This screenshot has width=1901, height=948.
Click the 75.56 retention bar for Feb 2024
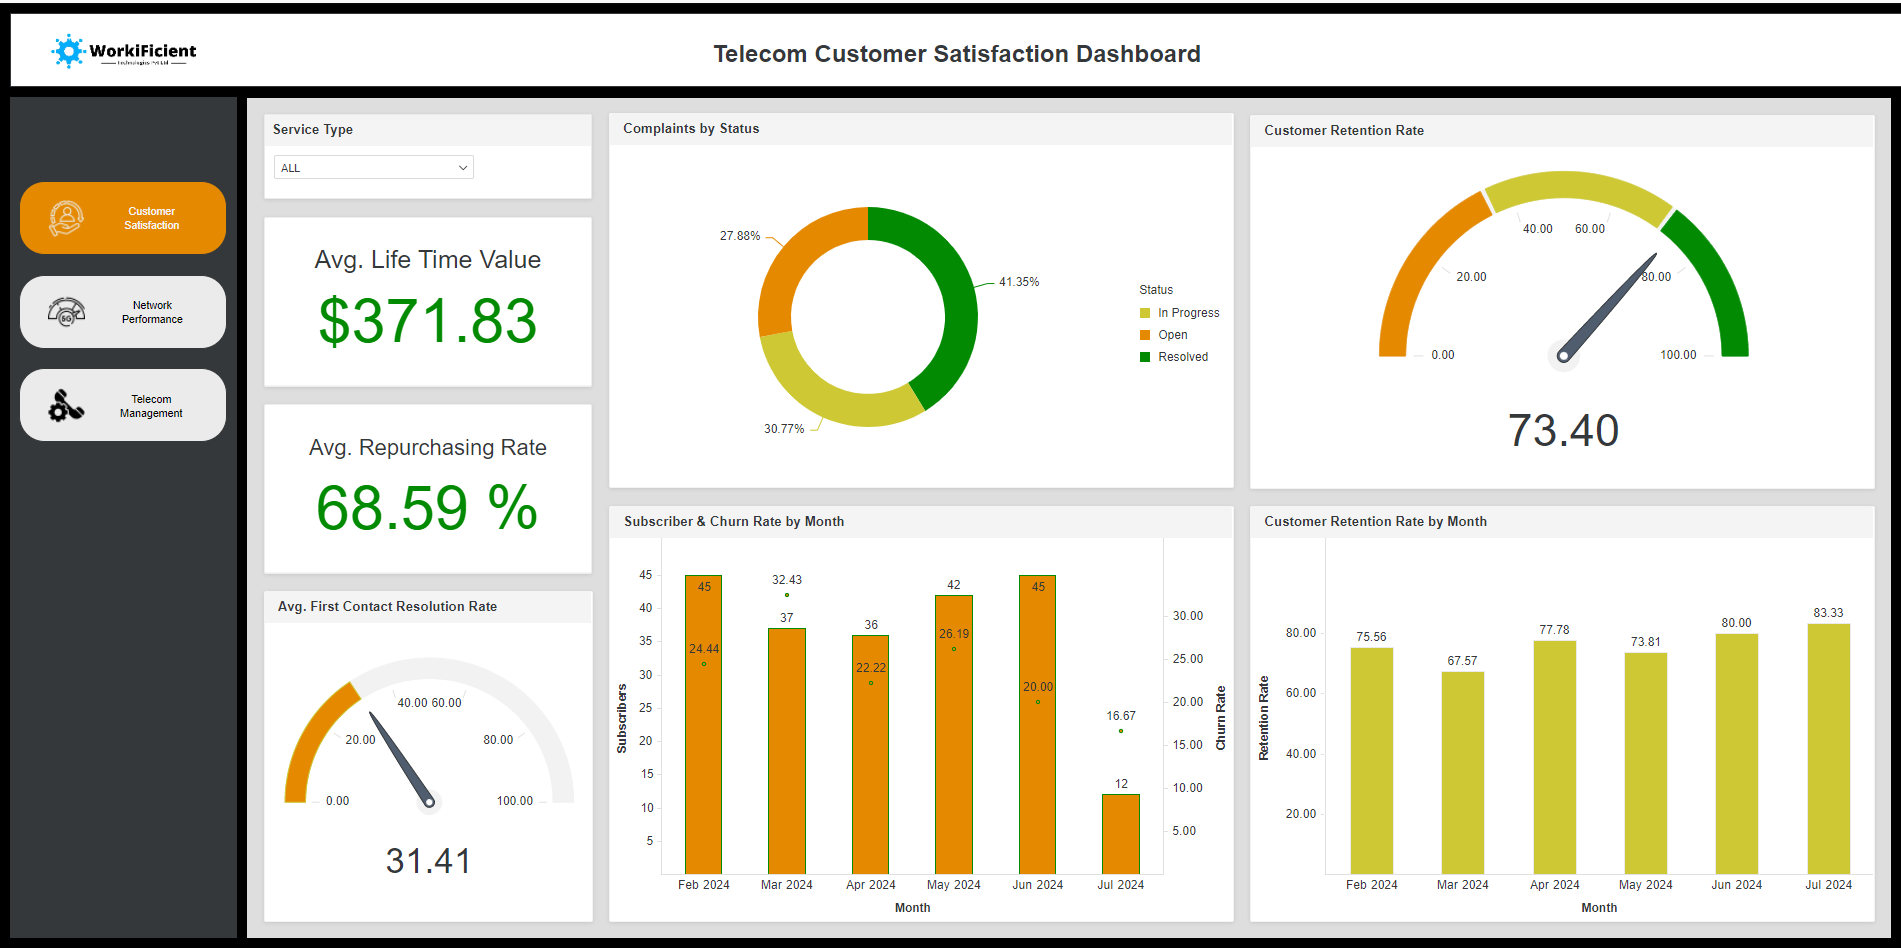[1372, 761]
